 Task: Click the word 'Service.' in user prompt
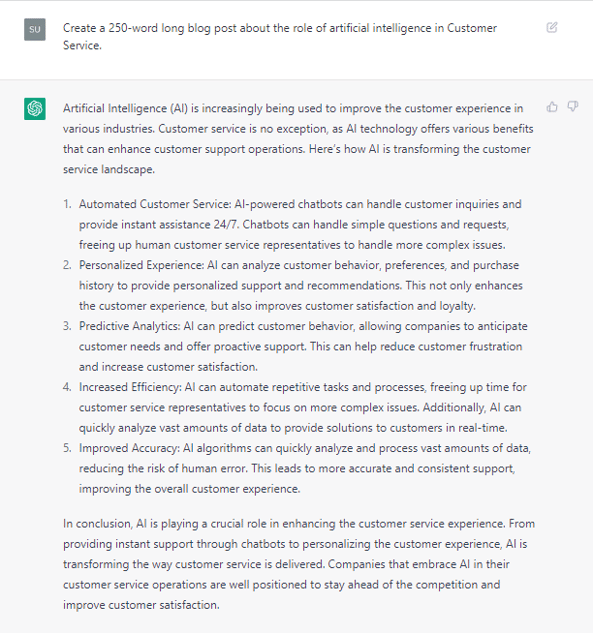coord(82,45)
